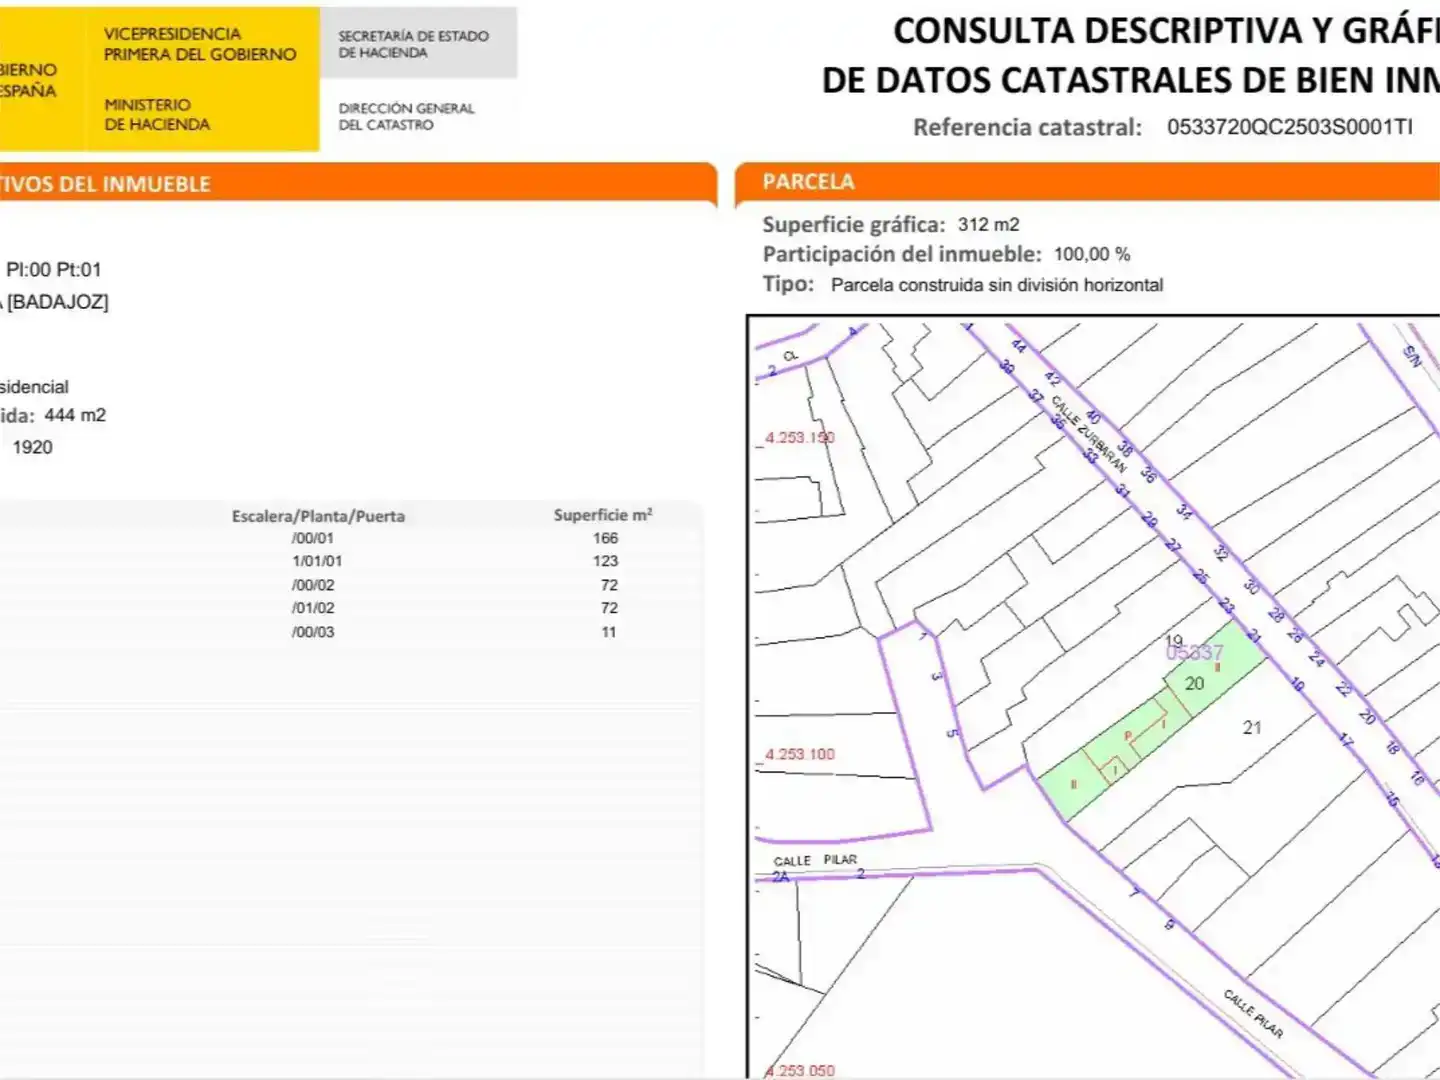The height and width of the screenshot is (1080, 1440).
Task: Select the "Pl:00 Pt:01" location text
Action: tap(54, 270)
